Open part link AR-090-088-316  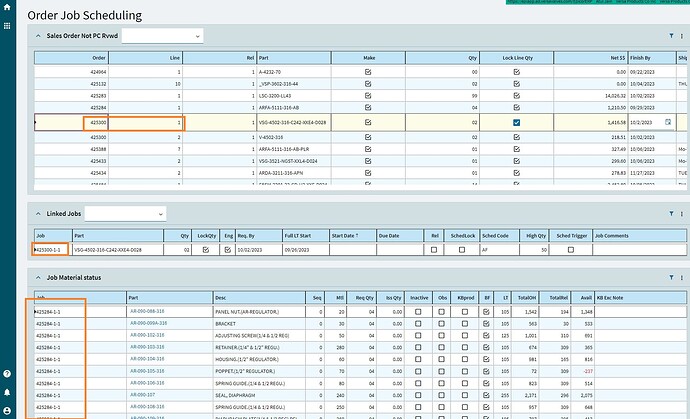click(147, 312)
